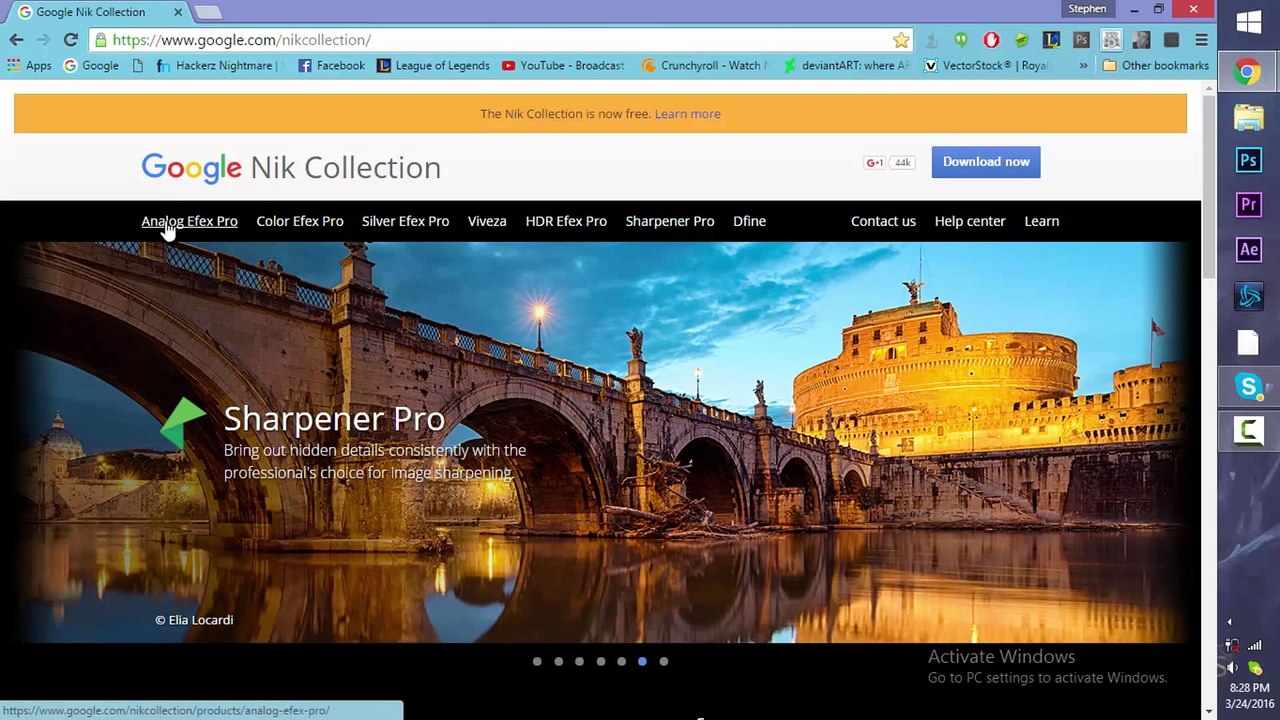Go back using the browser back arrow
1280x720 pixels.
point(16,40)
